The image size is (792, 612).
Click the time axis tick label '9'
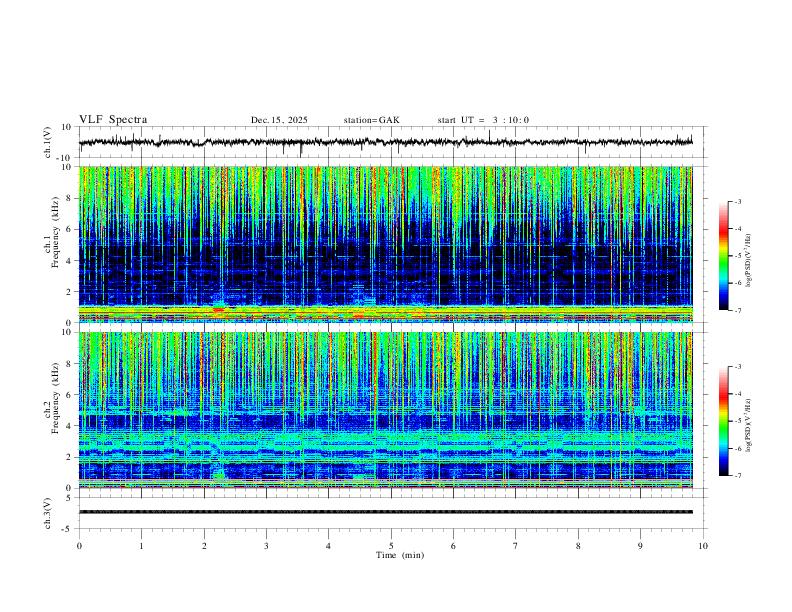pyautogui.click(x=640, y=546)
